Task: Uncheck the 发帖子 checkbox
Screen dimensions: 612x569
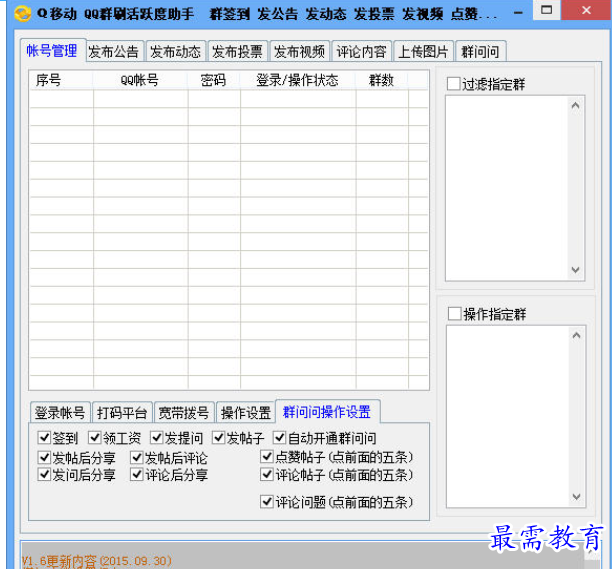Action: point(219,437)
